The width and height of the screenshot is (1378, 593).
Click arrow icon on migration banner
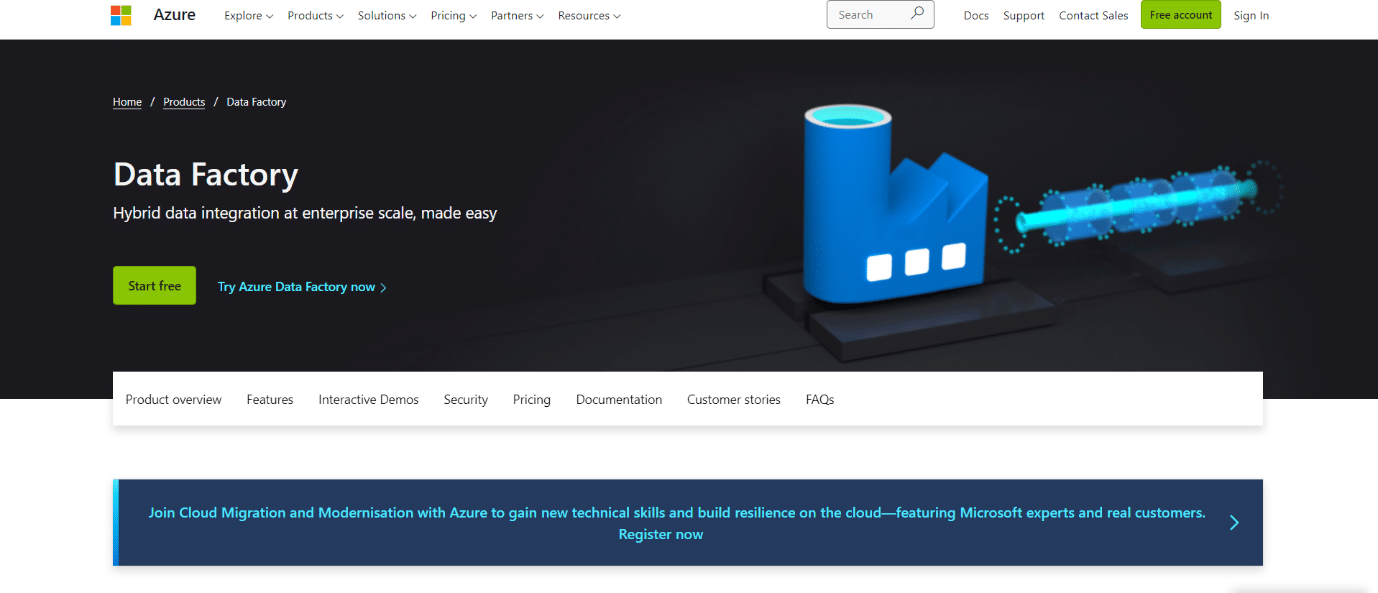(x=1234, y=522)
